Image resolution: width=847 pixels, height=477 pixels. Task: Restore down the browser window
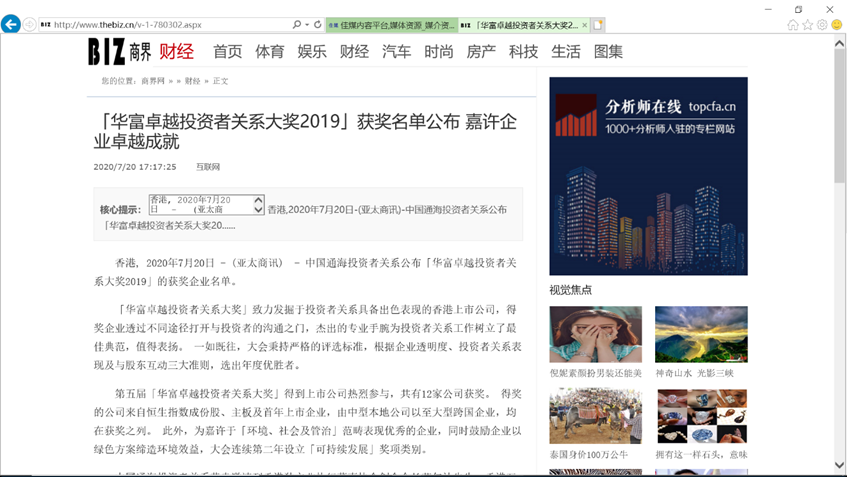pos(798,9)
